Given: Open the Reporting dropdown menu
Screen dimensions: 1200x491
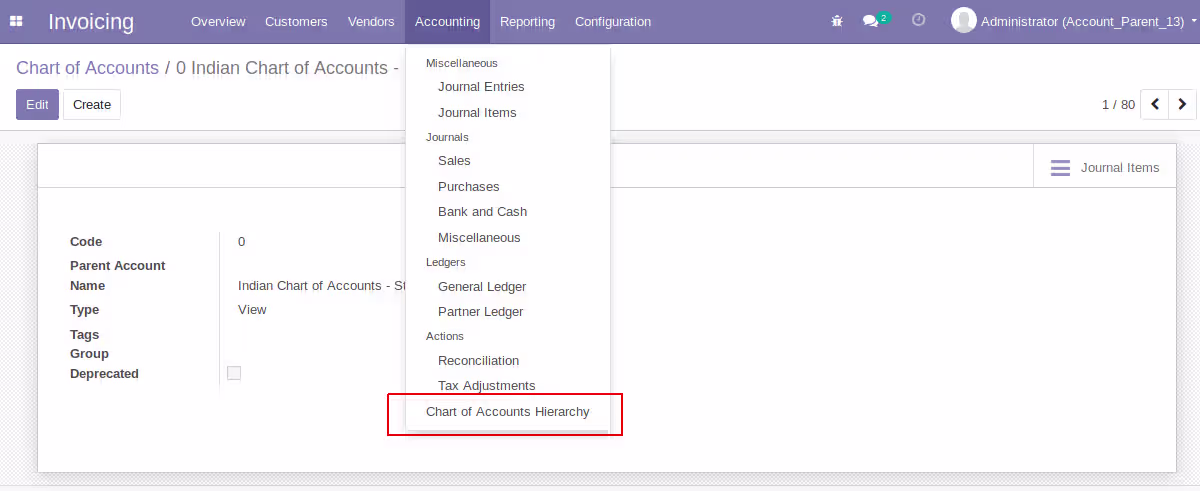Looking at the screenshot, I should coord(528,21).
